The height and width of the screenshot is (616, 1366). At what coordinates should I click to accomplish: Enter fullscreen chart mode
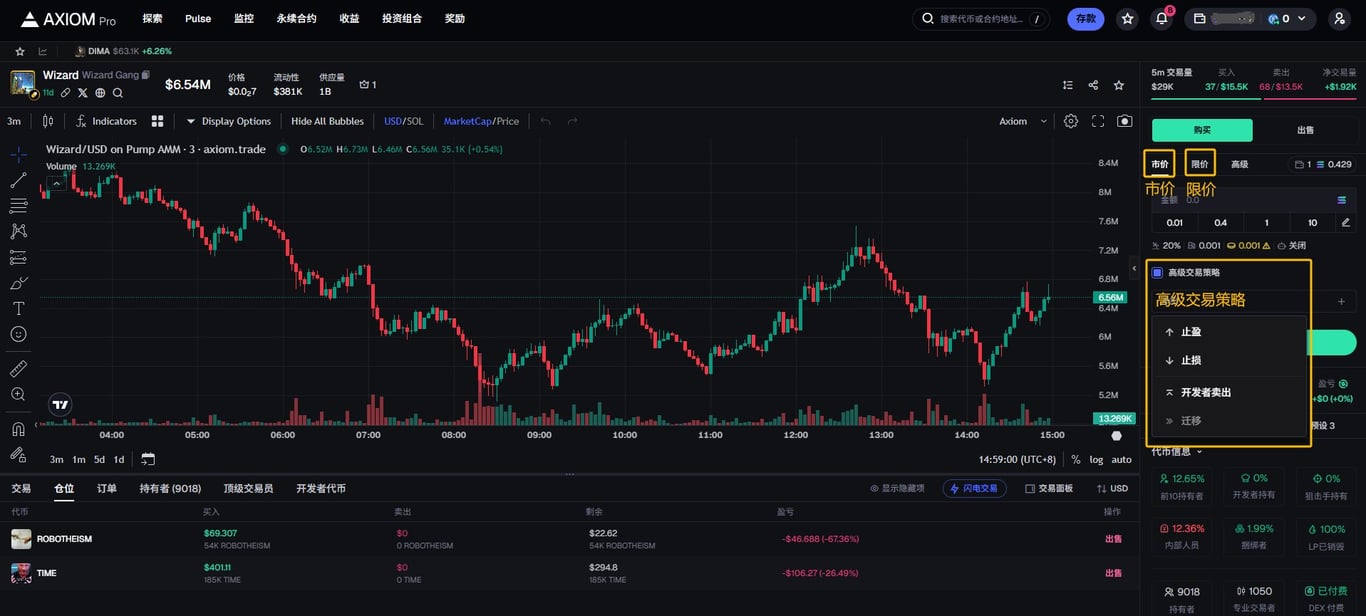pos(1098,121)
